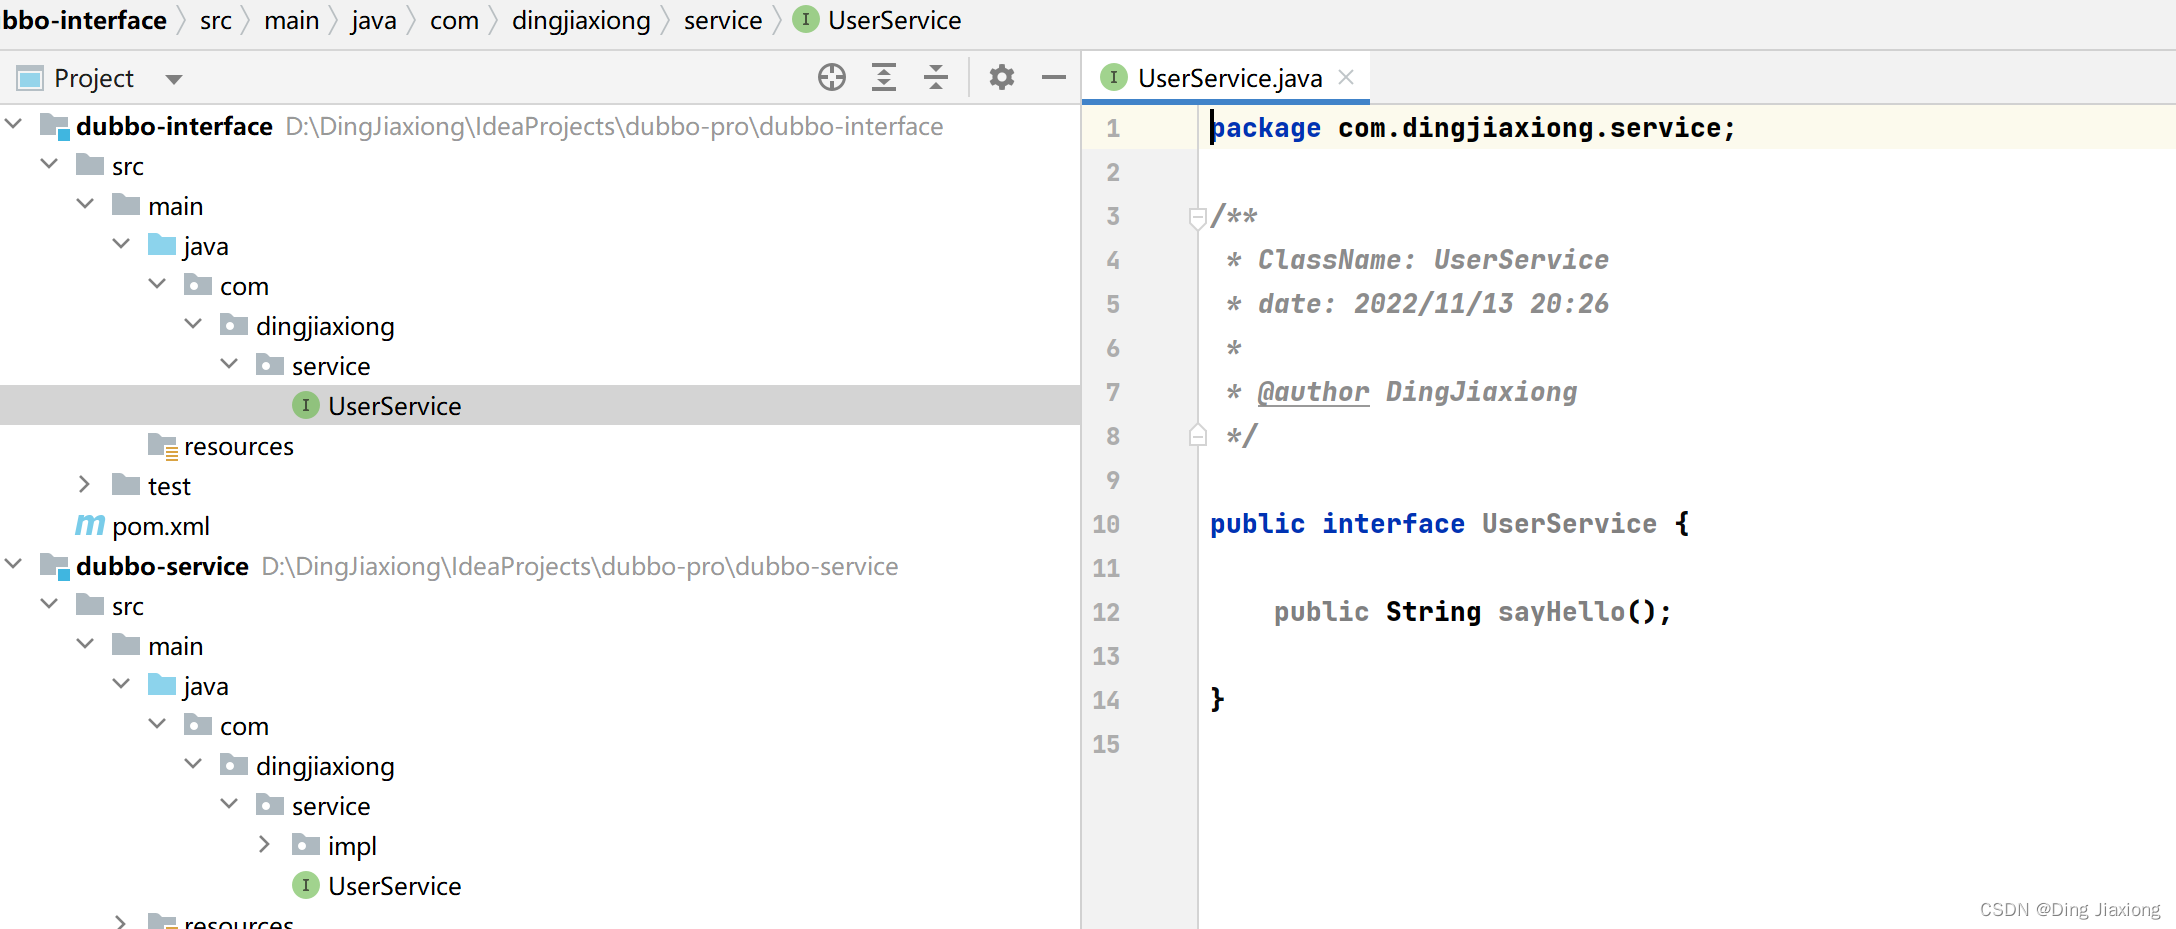
Task: Fold the Javadoc comment at line 3
Action: click(x=1197, y=216)
